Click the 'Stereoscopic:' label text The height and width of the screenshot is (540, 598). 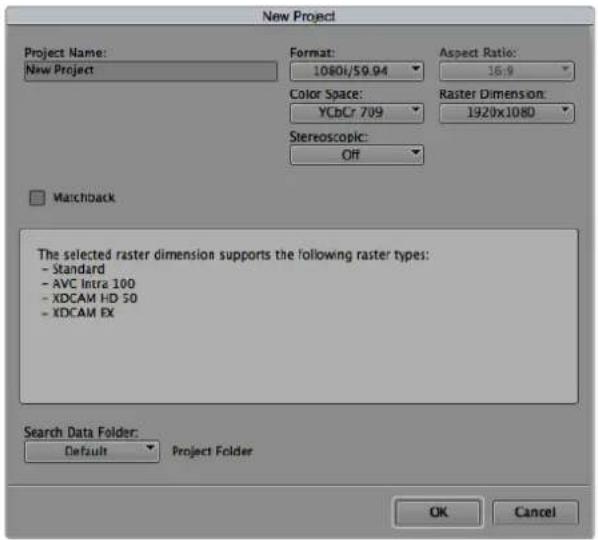[328, 137]
